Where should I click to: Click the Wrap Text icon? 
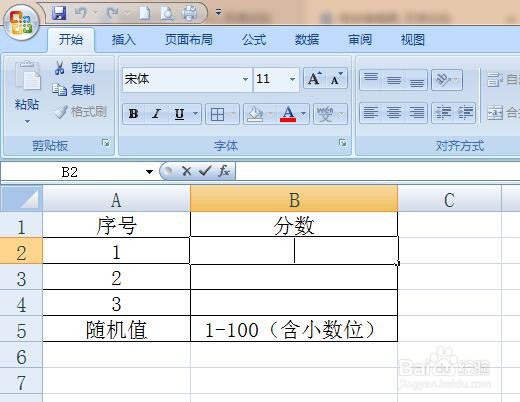click(495, 80)
